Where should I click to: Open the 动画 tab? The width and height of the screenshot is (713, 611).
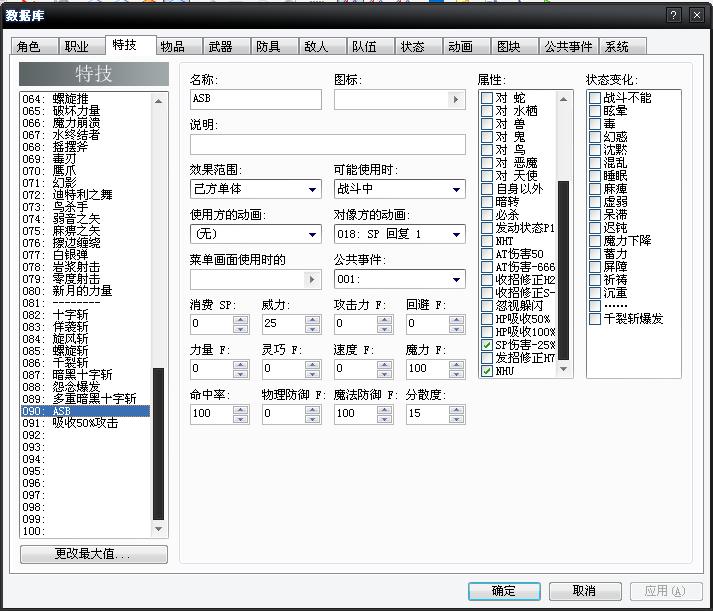click(467, 46)
